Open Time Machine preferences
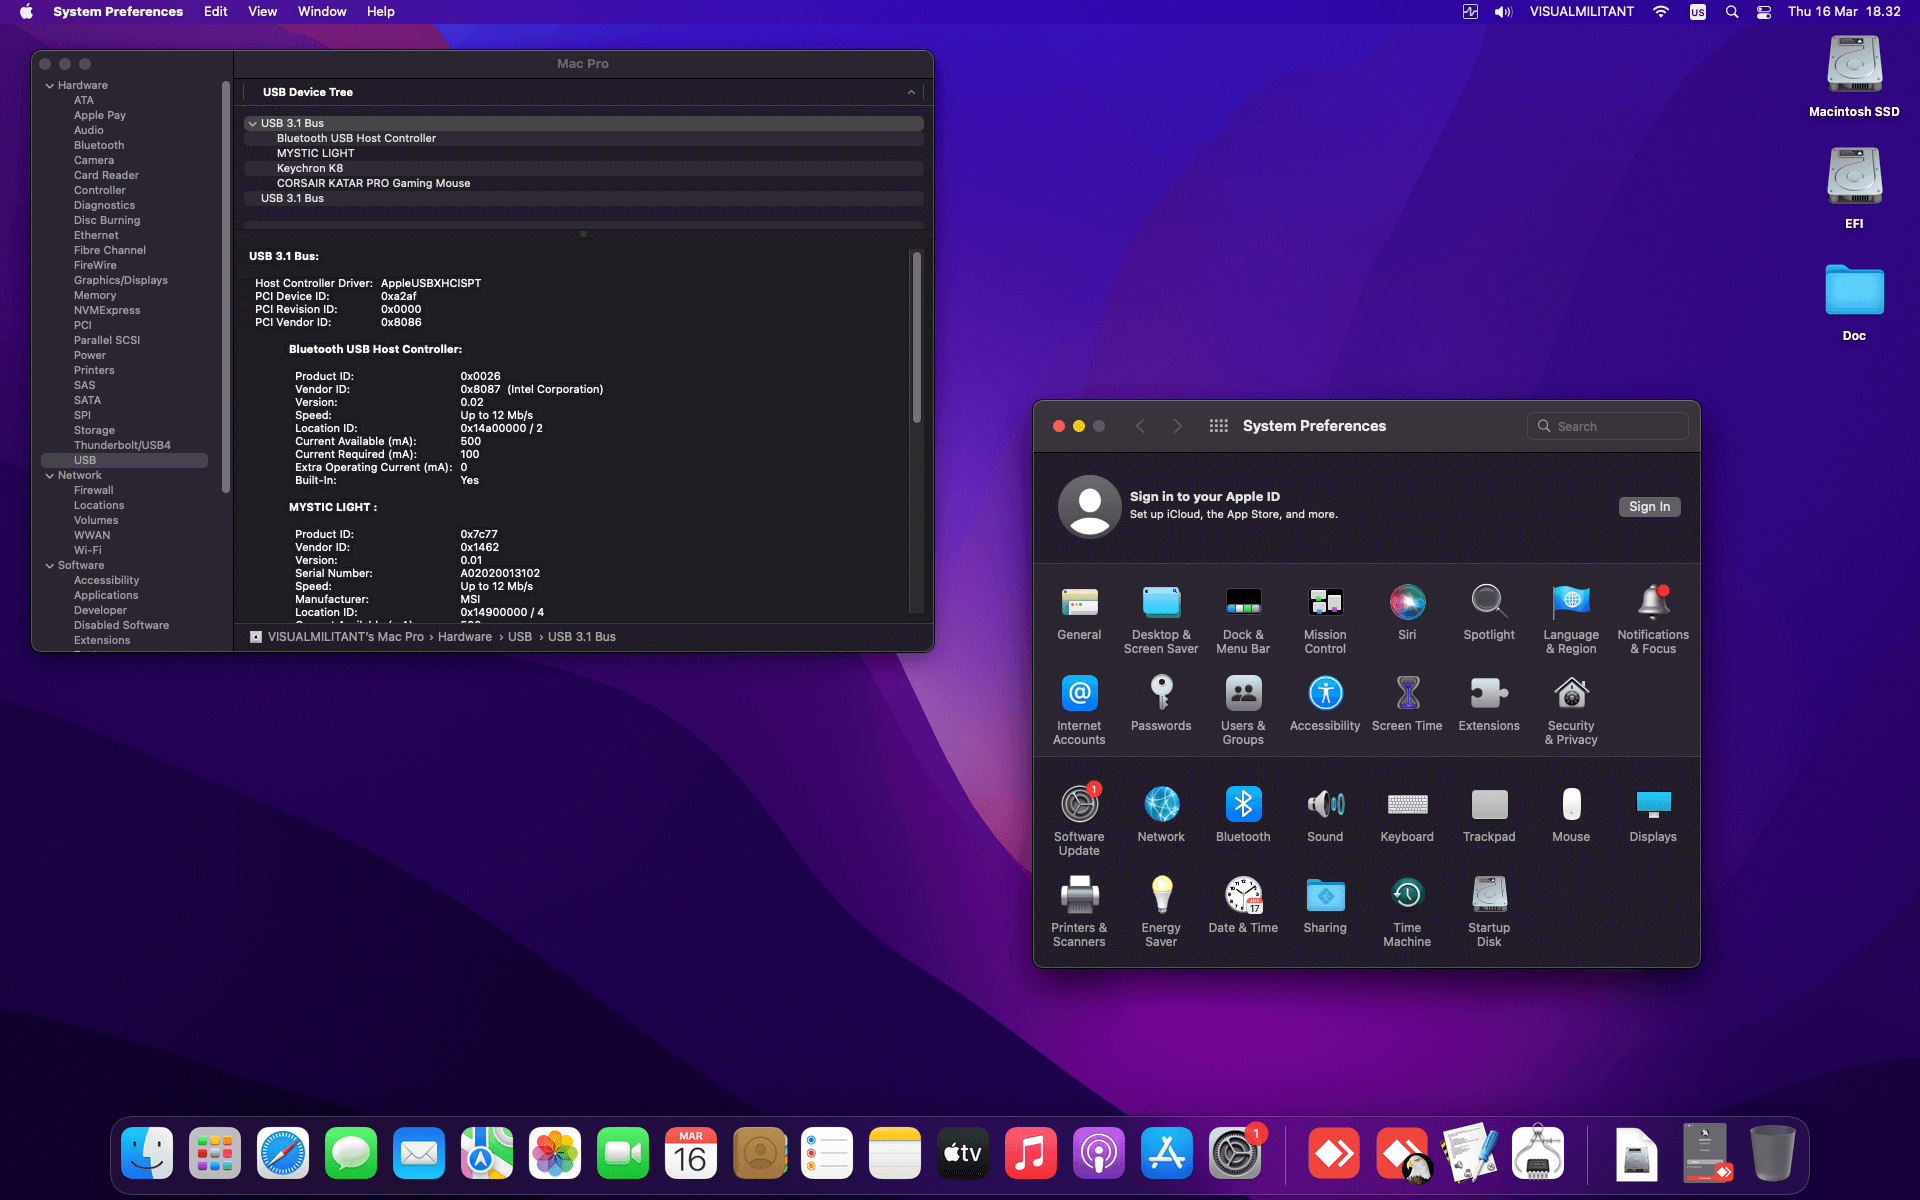 [1407, 895]
